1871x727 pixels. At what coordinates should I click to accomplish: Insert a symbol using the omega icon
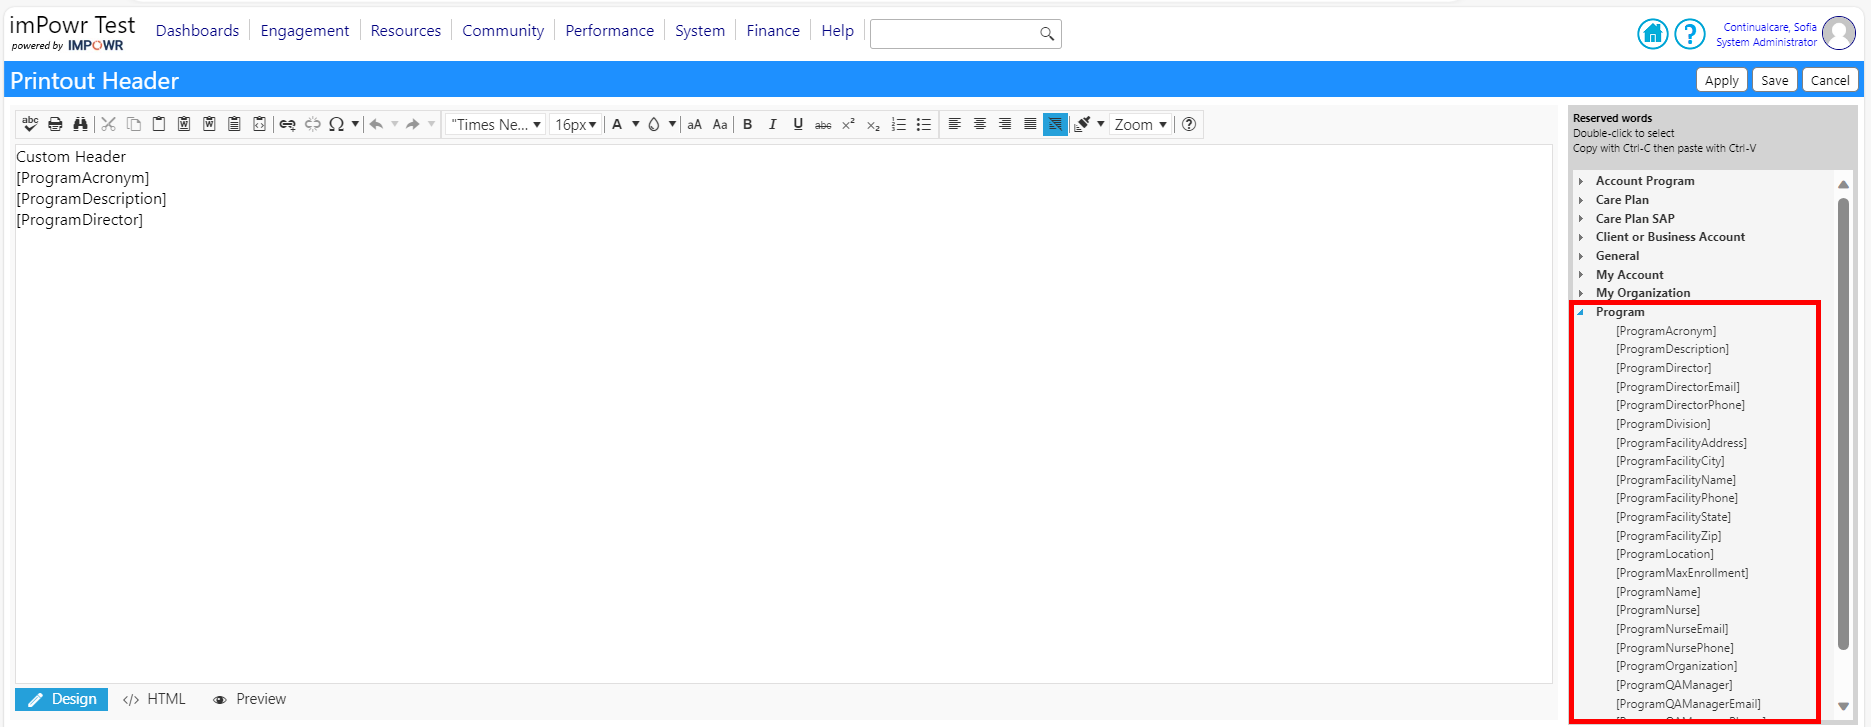click(x=336, y=124)
